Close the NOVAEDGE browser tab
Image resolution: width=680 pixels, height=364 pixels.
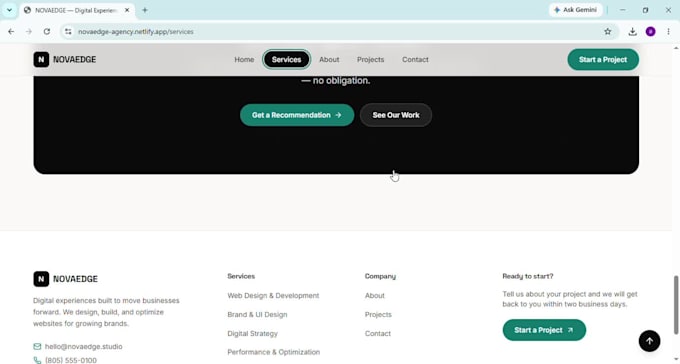pos(127,10)
